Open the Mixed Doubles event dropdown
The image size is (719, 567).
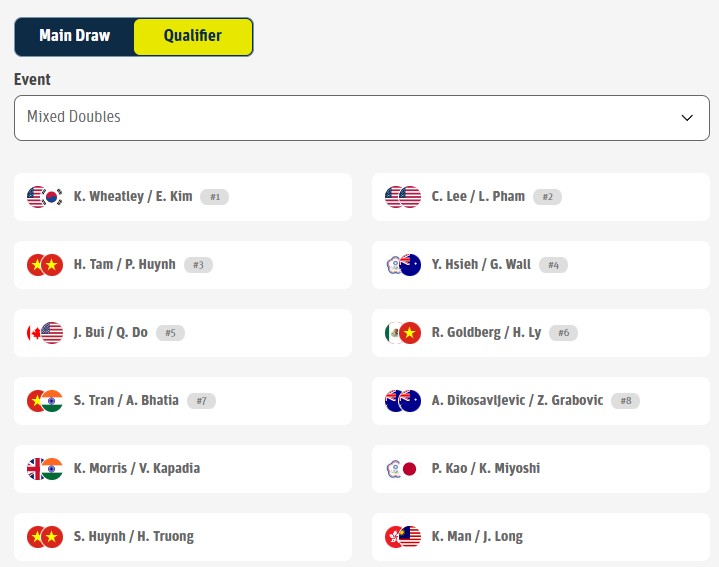click(359, 117)
